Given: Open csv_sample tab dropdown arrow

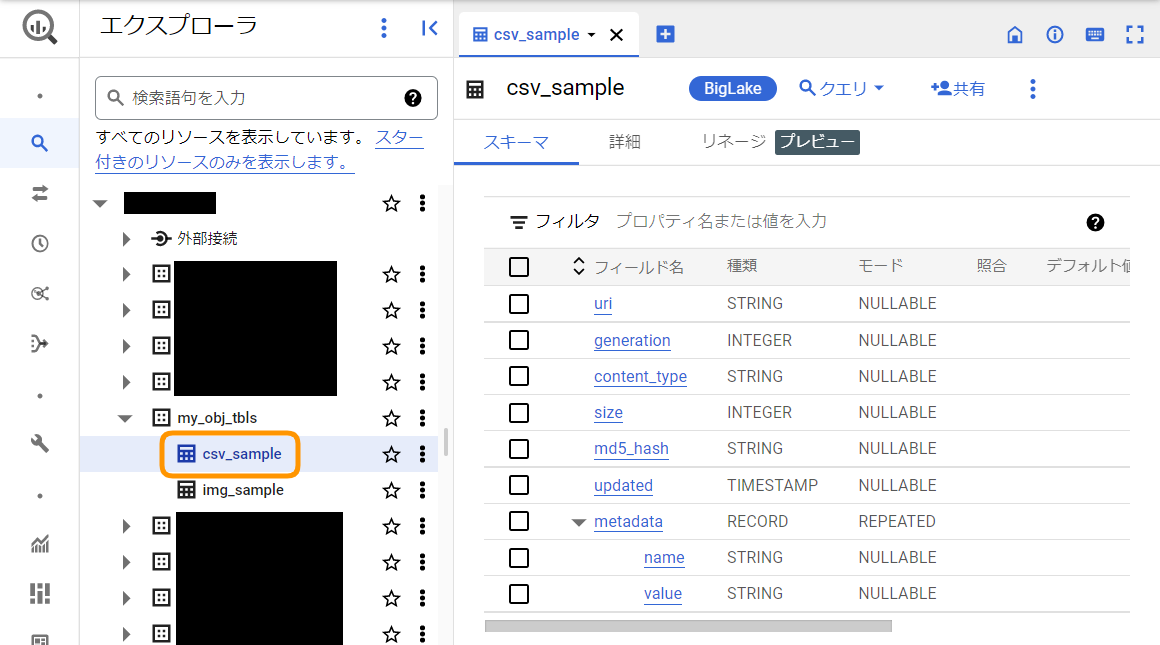Looking at the screenshot, I should click(591, 35).
